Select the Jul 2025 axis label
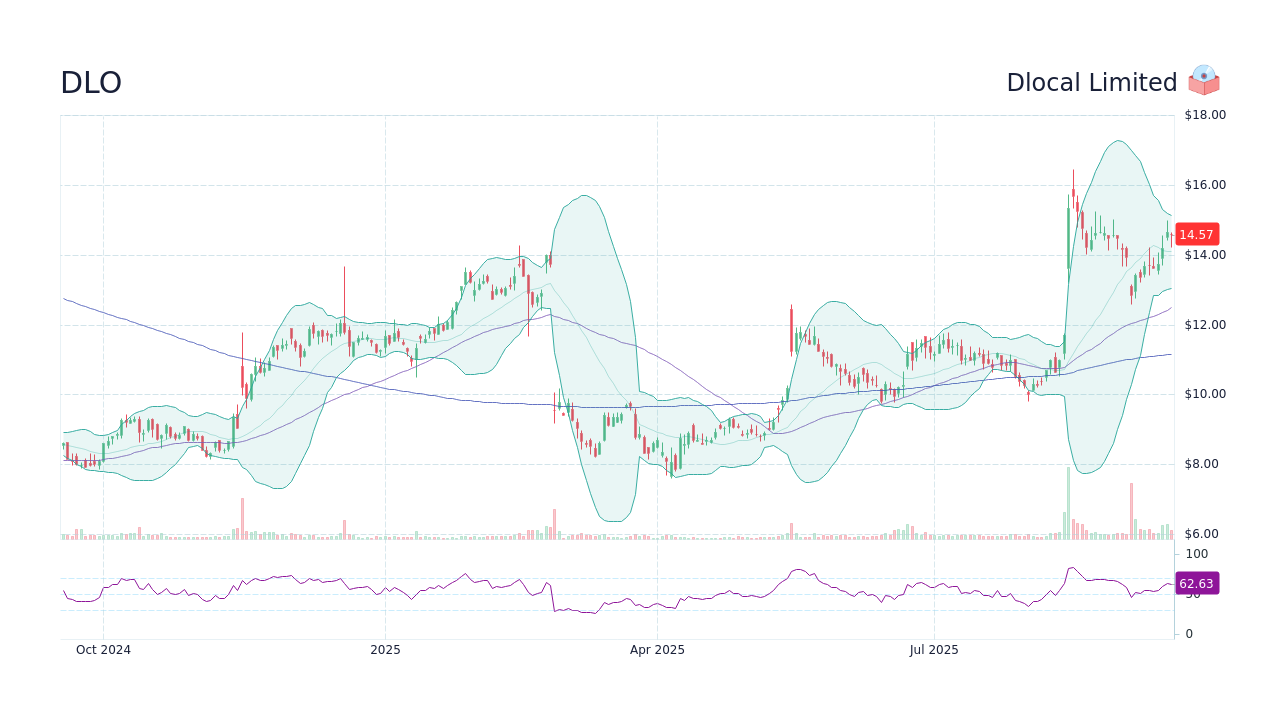This screenshot has width=1280, height=720. 934,649
